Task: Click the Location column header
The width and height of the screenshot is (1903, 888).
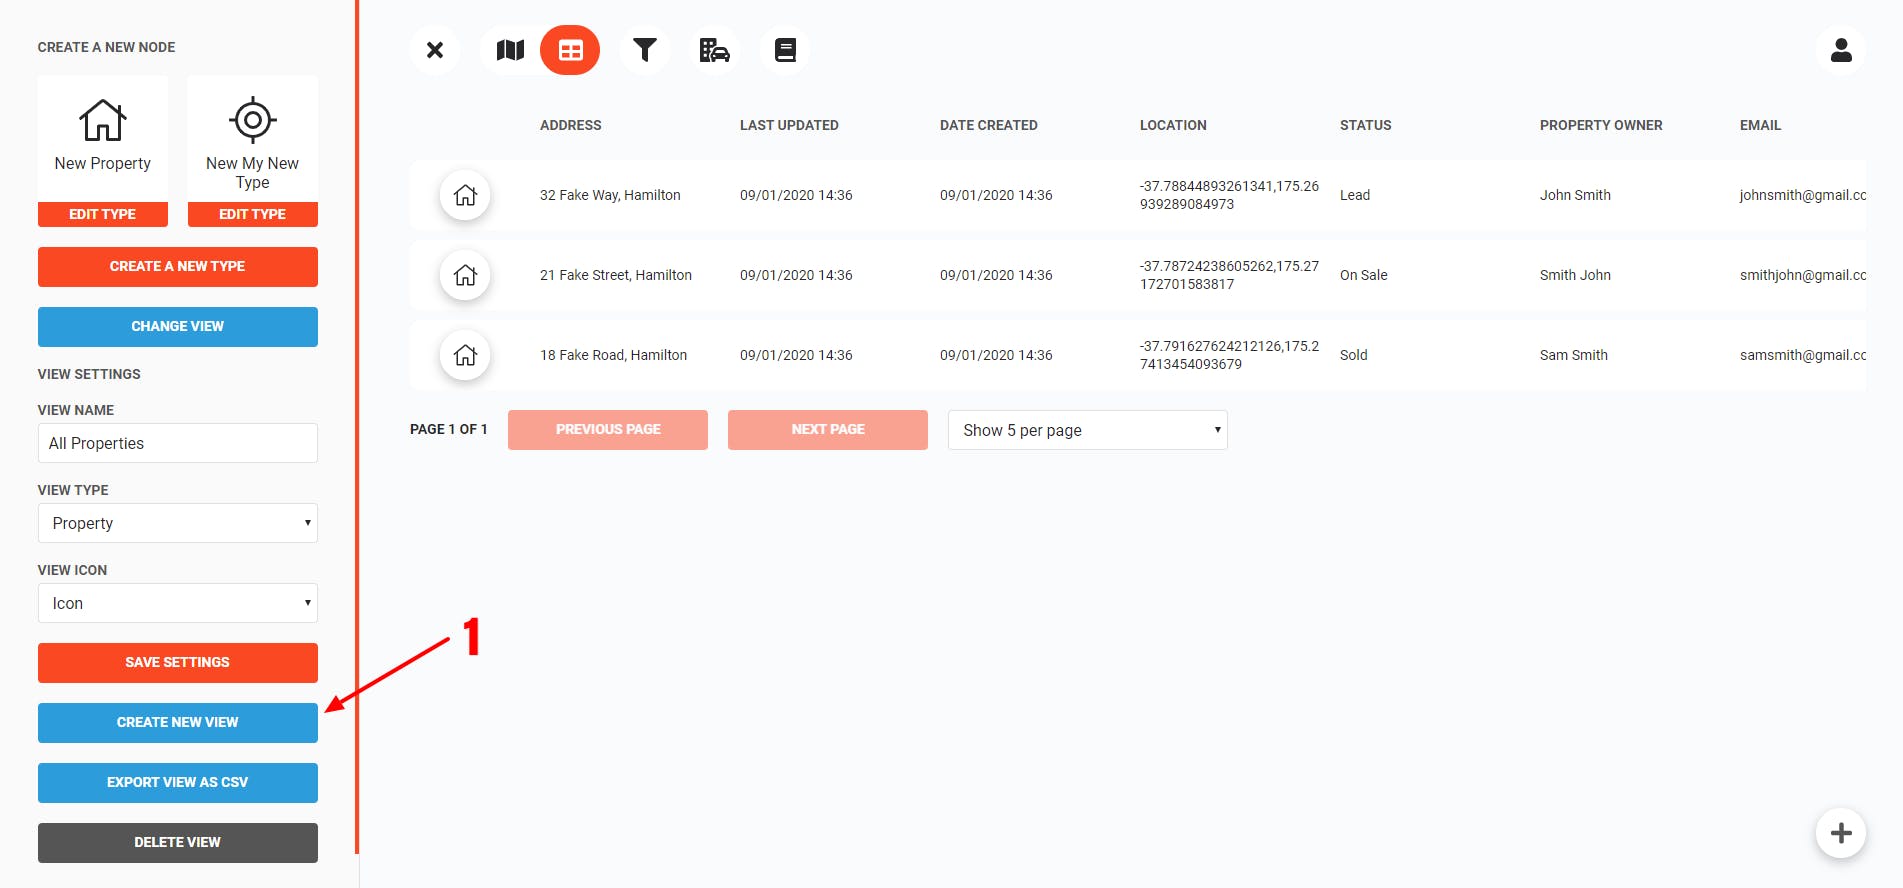Action: click(1173, 125)
